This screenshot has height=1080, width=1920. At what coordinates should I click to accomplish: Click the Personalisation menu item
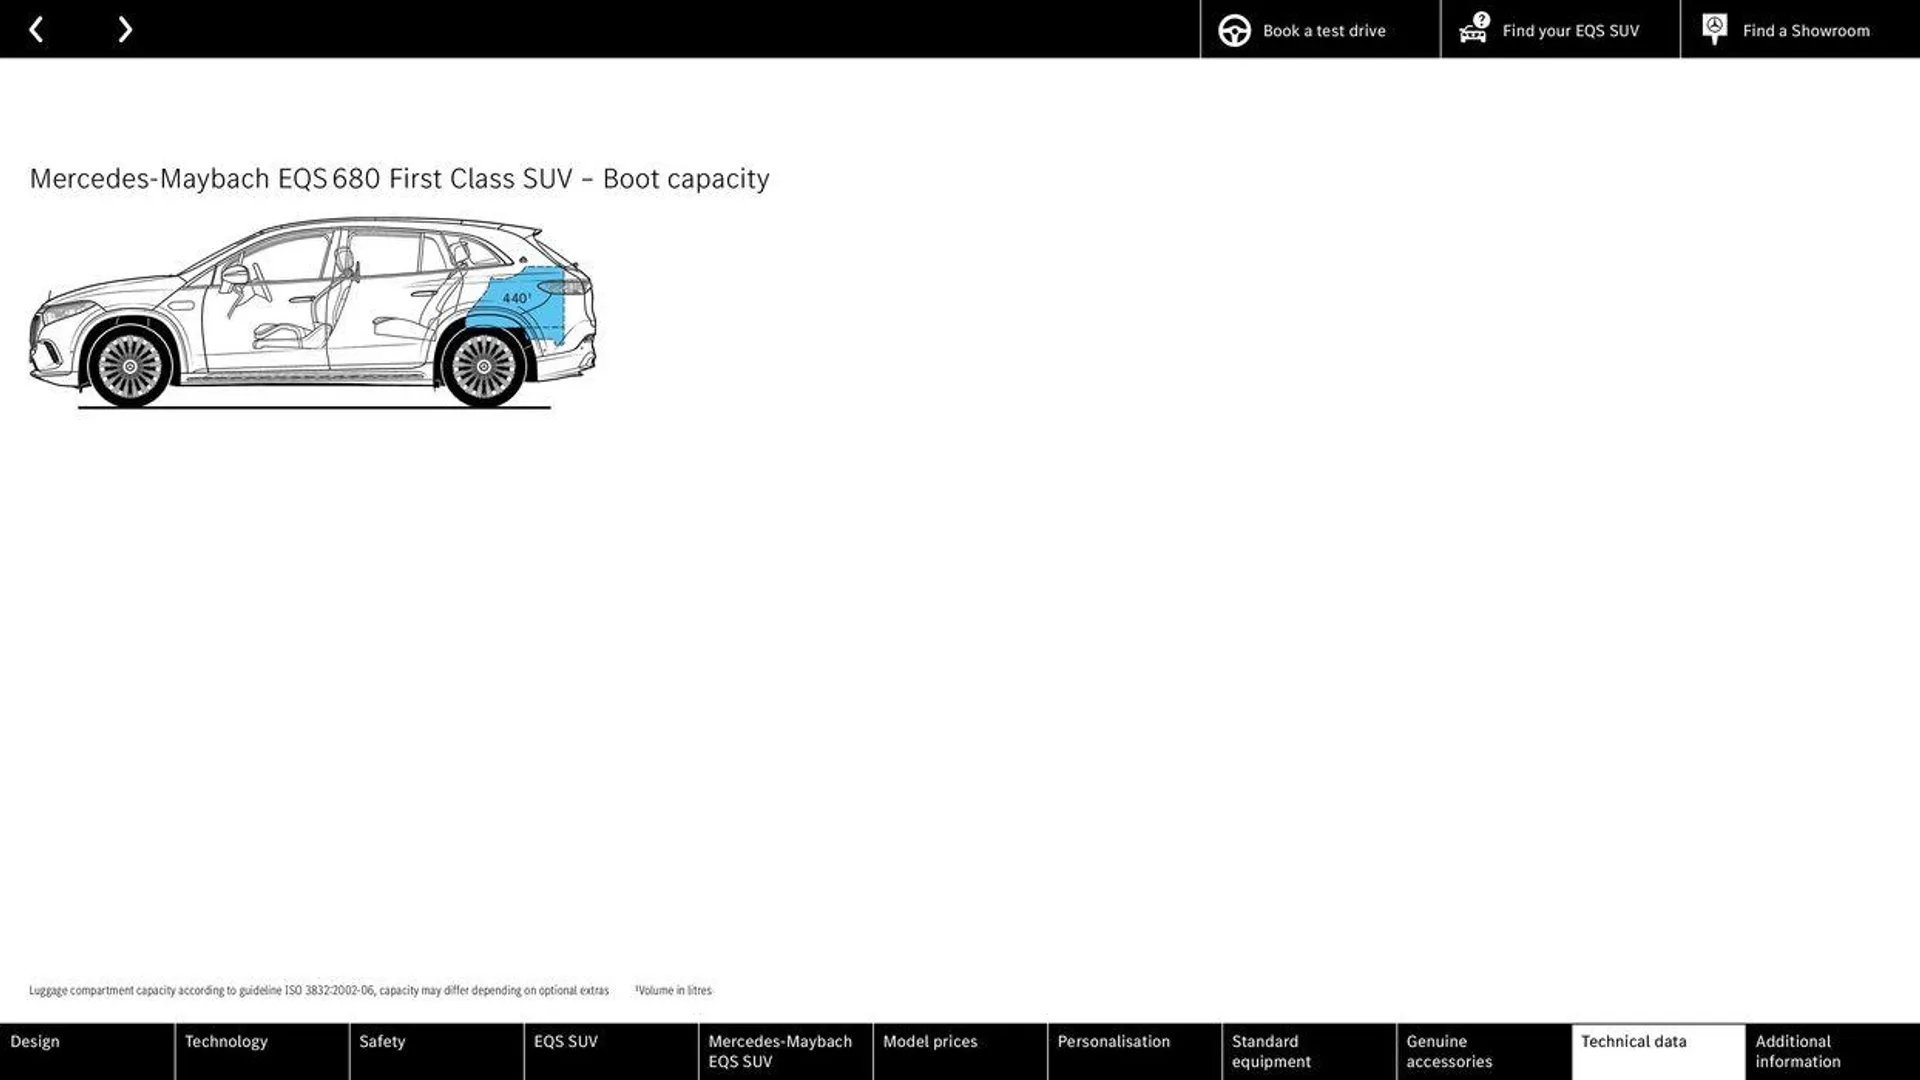click(1113, 1051)
